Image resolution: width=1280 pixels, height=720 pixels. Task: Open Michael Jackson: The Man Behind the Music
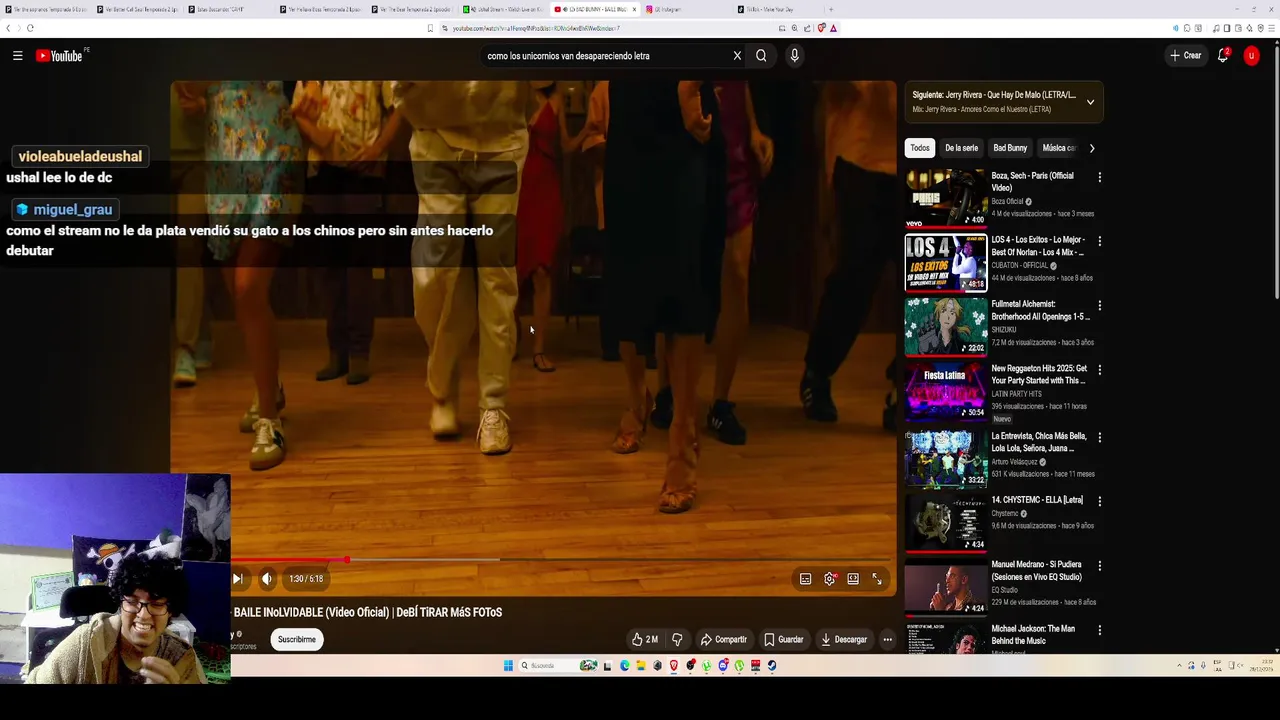pyautogui.click(x=1033, y=635)
